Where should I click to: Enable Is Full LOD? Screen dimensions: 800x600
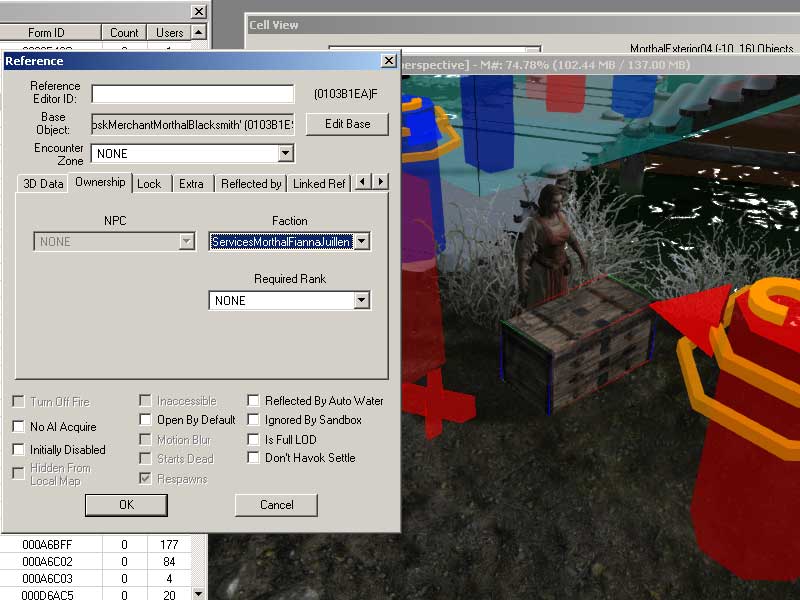(x=253, y=439)
